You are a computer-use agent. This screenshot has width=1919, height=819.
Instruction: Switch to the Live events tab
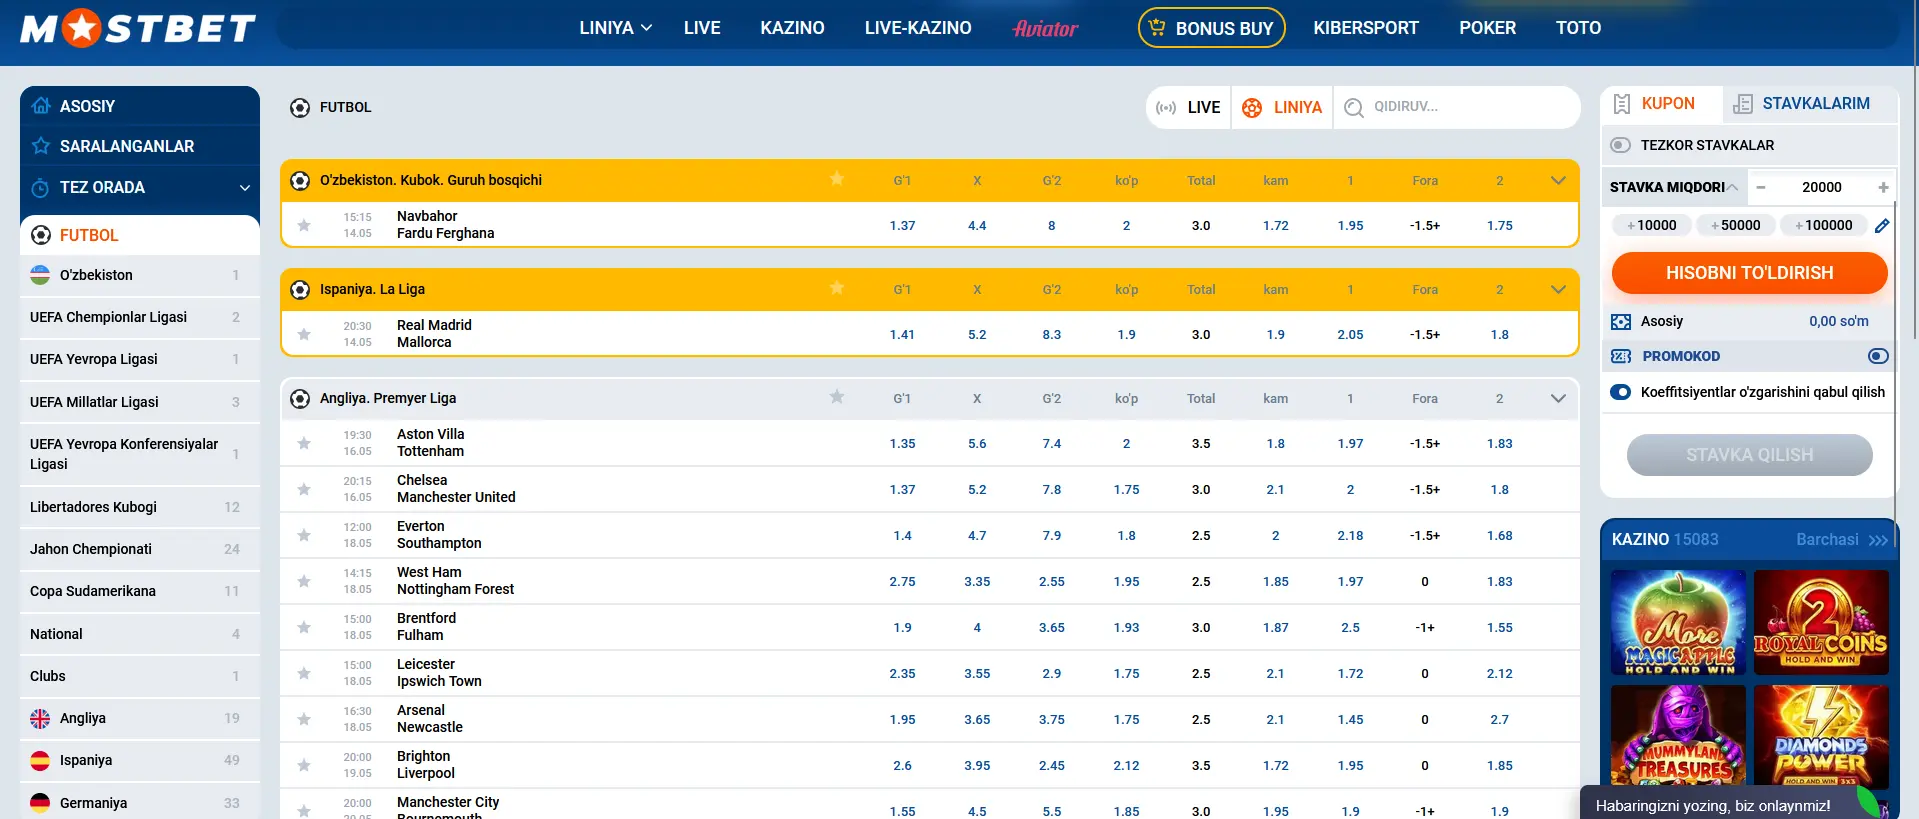coord(1188,107)
